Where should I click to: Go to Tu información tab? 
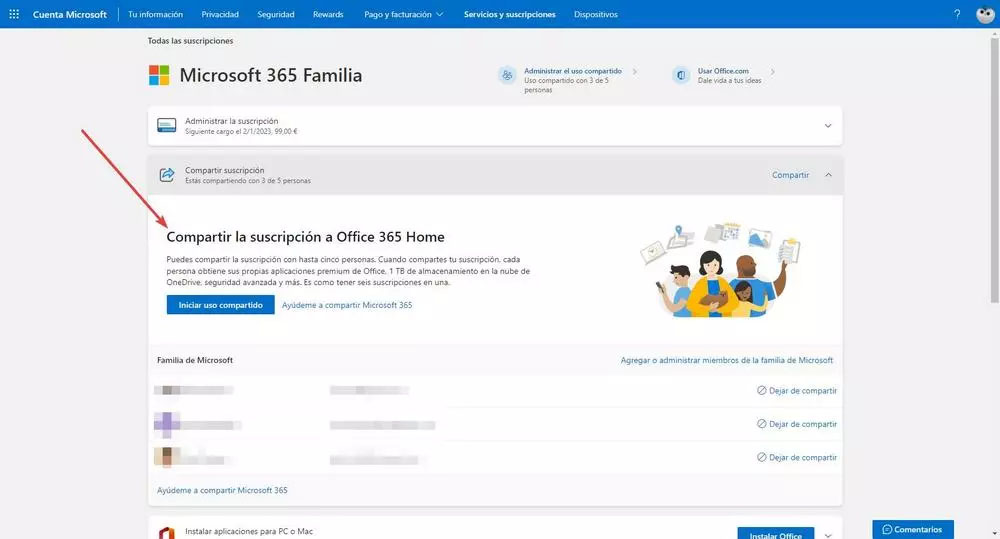155,14
